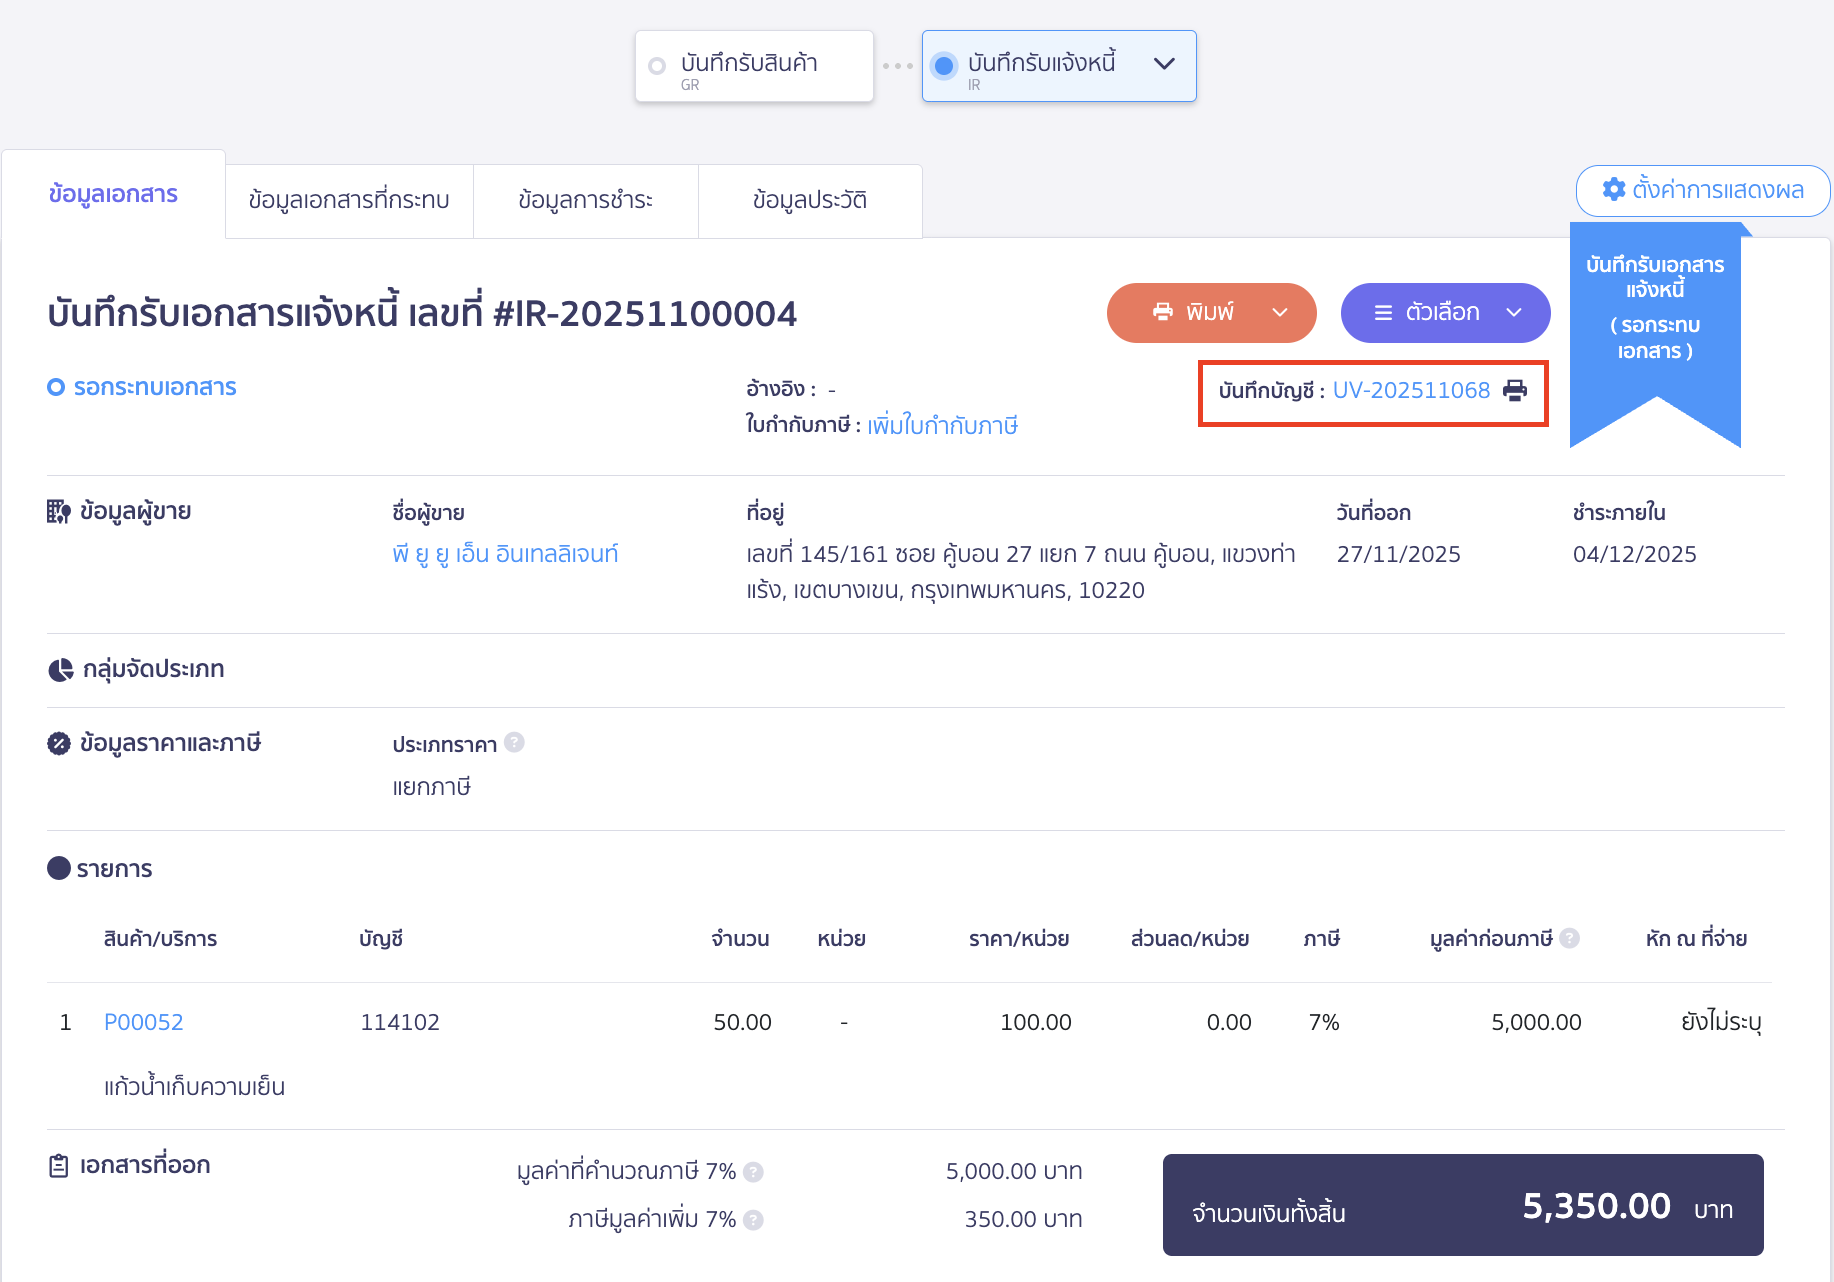
Task: Select the บันทึกรับแจ้งหนี้ IR step radio
Action: (943, 66)
